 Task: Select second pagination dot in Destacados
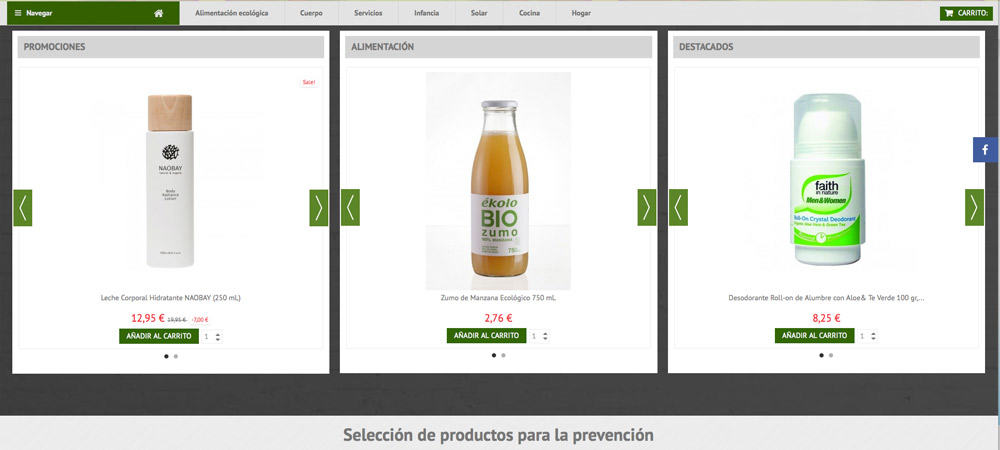831,356
